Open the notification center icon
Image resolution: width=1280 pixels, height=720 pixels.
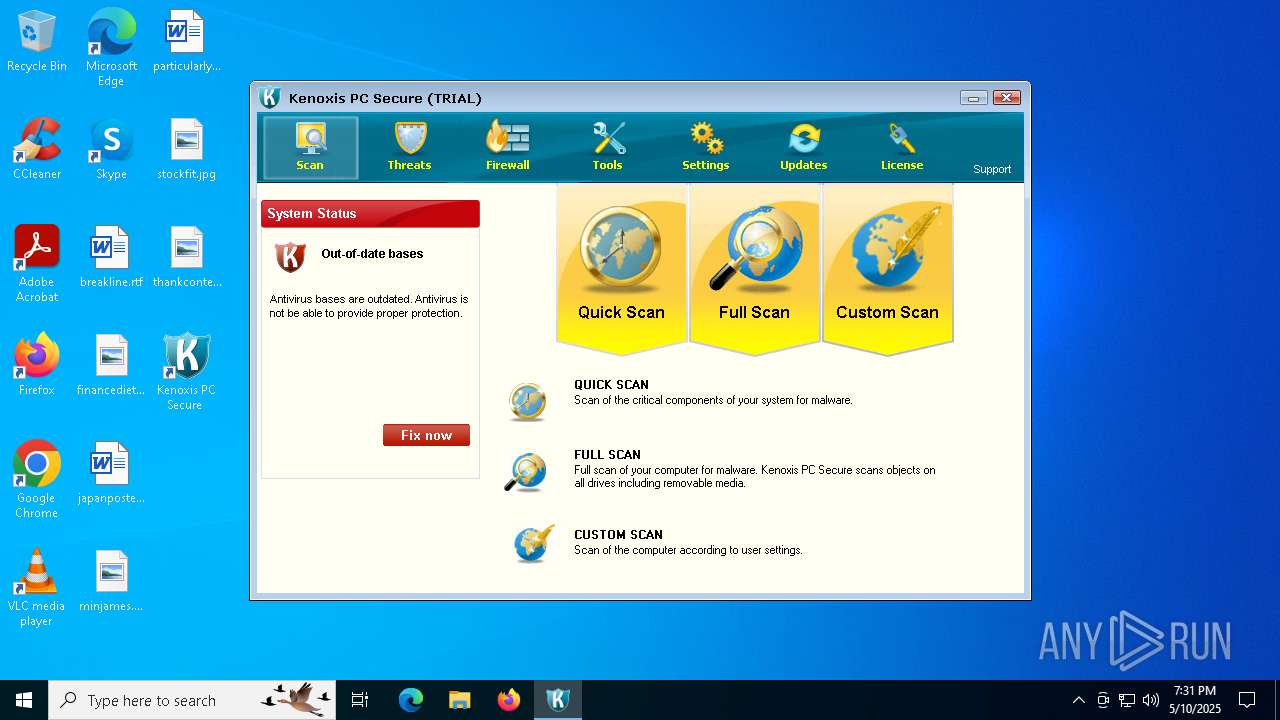1247,700
